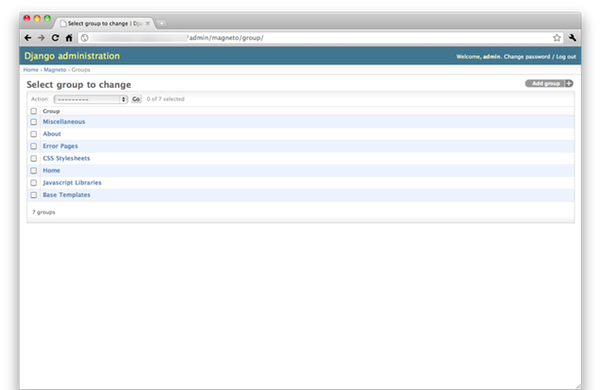The height and width of the screenshot is (390, 600).
Task: Tick the select-all checkbox beside Group header
Action: (x=34, y=111)
